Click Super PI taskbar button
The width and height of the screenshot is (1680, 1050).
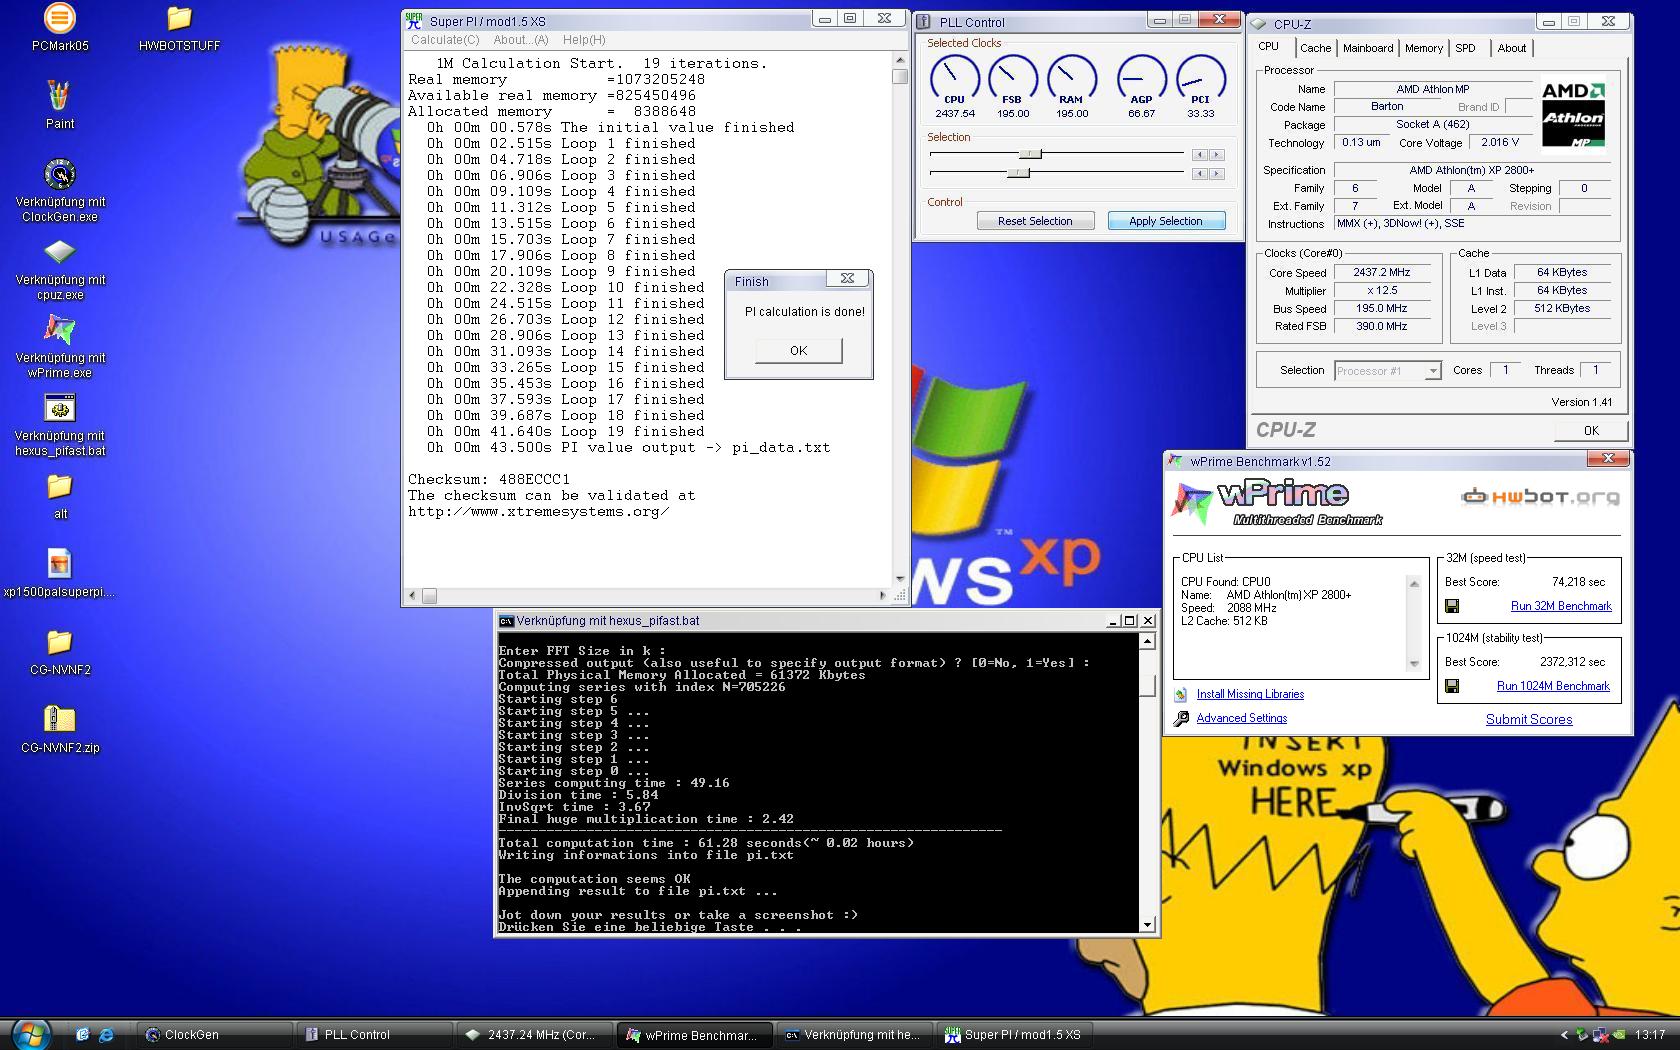[1016, 1035]
